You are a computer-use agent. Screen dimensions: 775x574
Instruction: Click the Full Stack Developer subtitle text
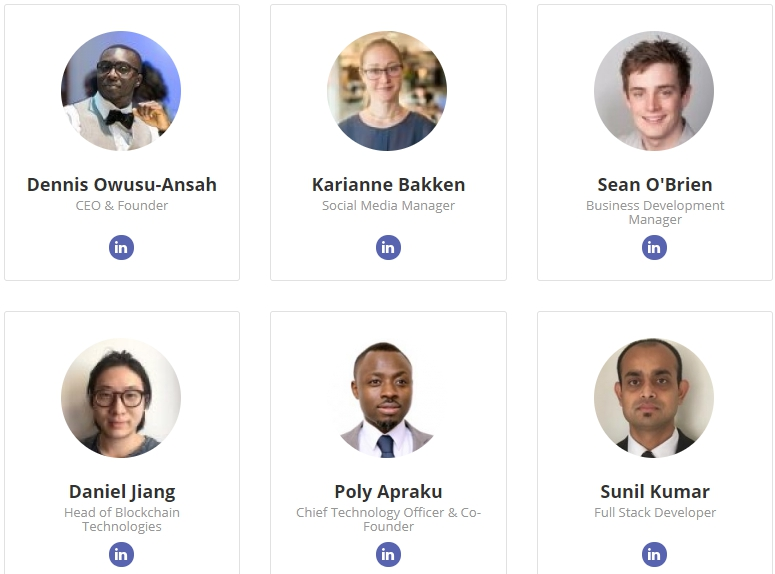(655, 513)
